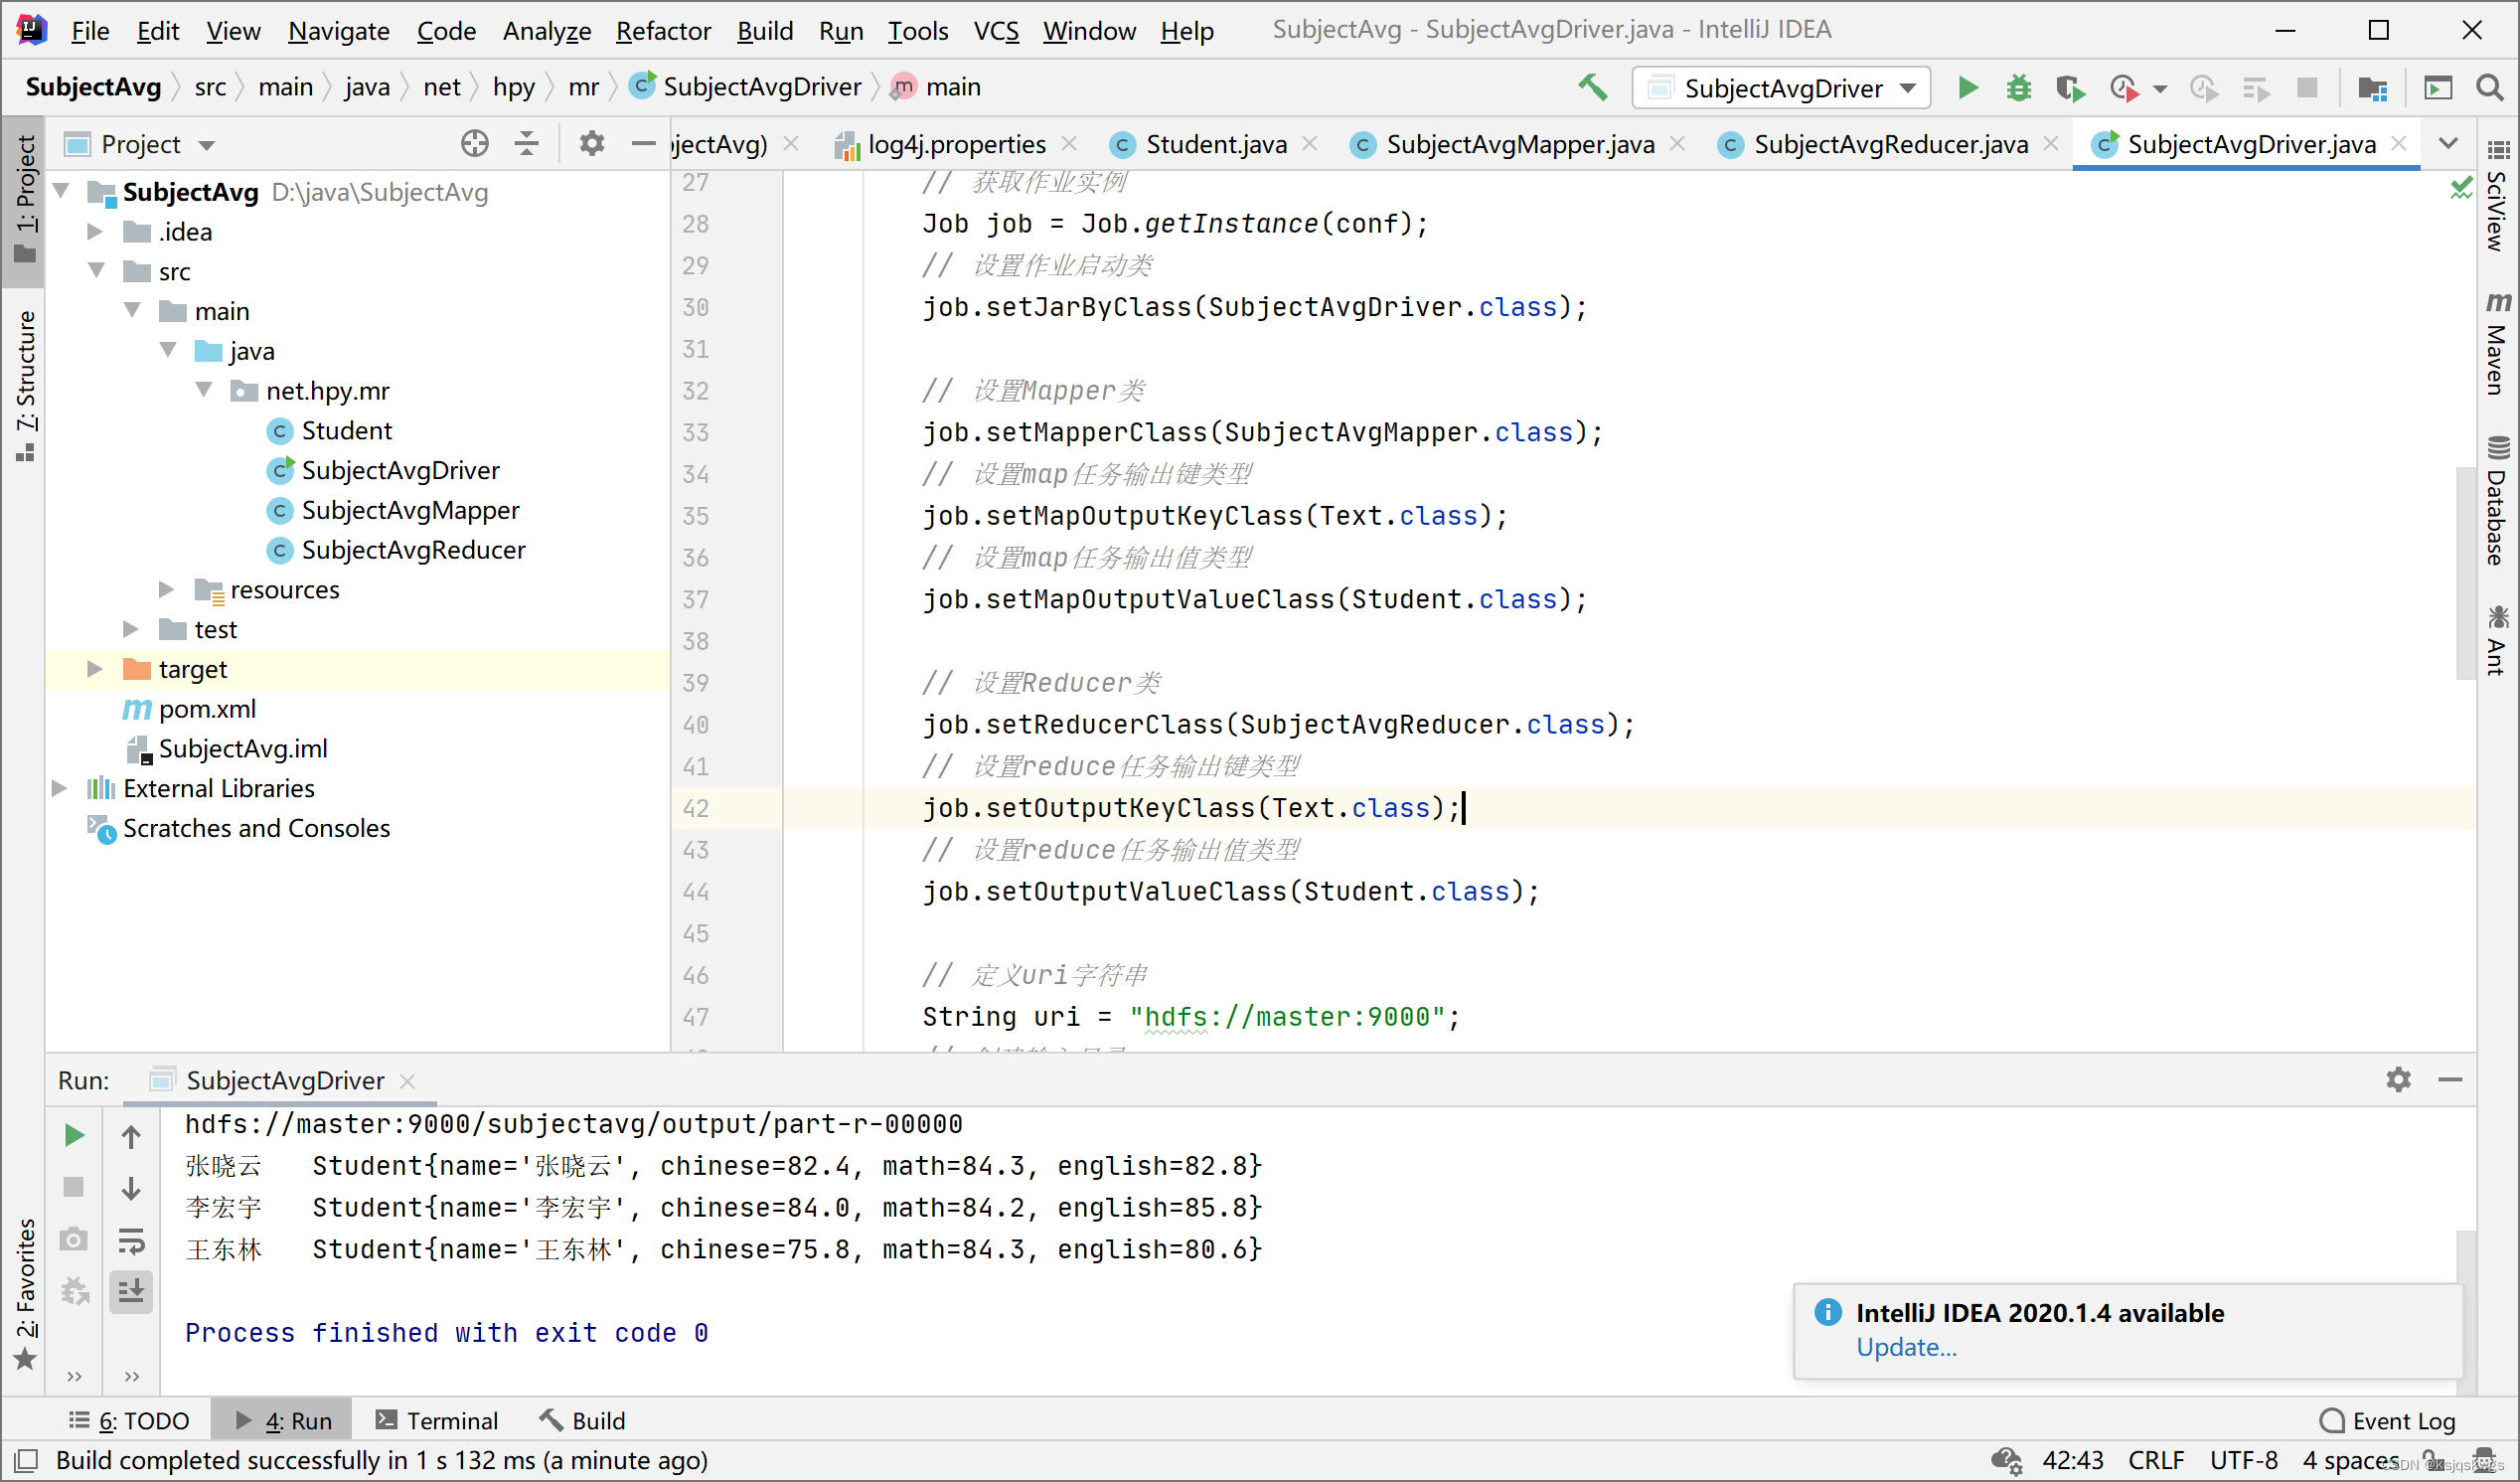Viewport: 2520px width, 1482px height.
Task: Switch to Student.java editor tab
Action: point(1215,144)
